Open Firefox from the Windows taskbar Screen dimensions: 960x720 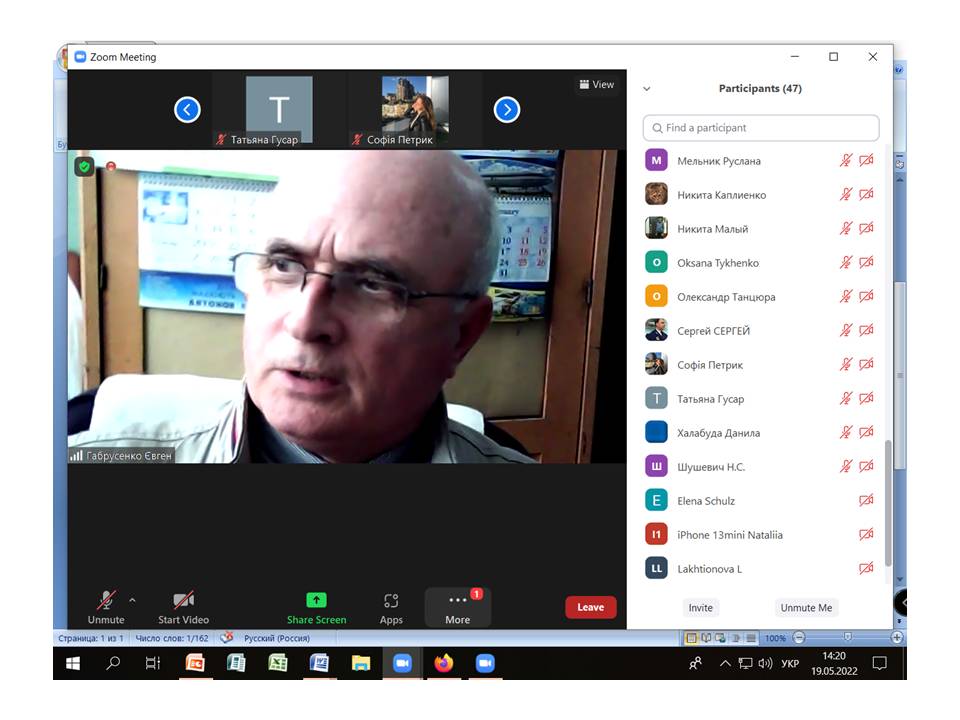point(444,663)
